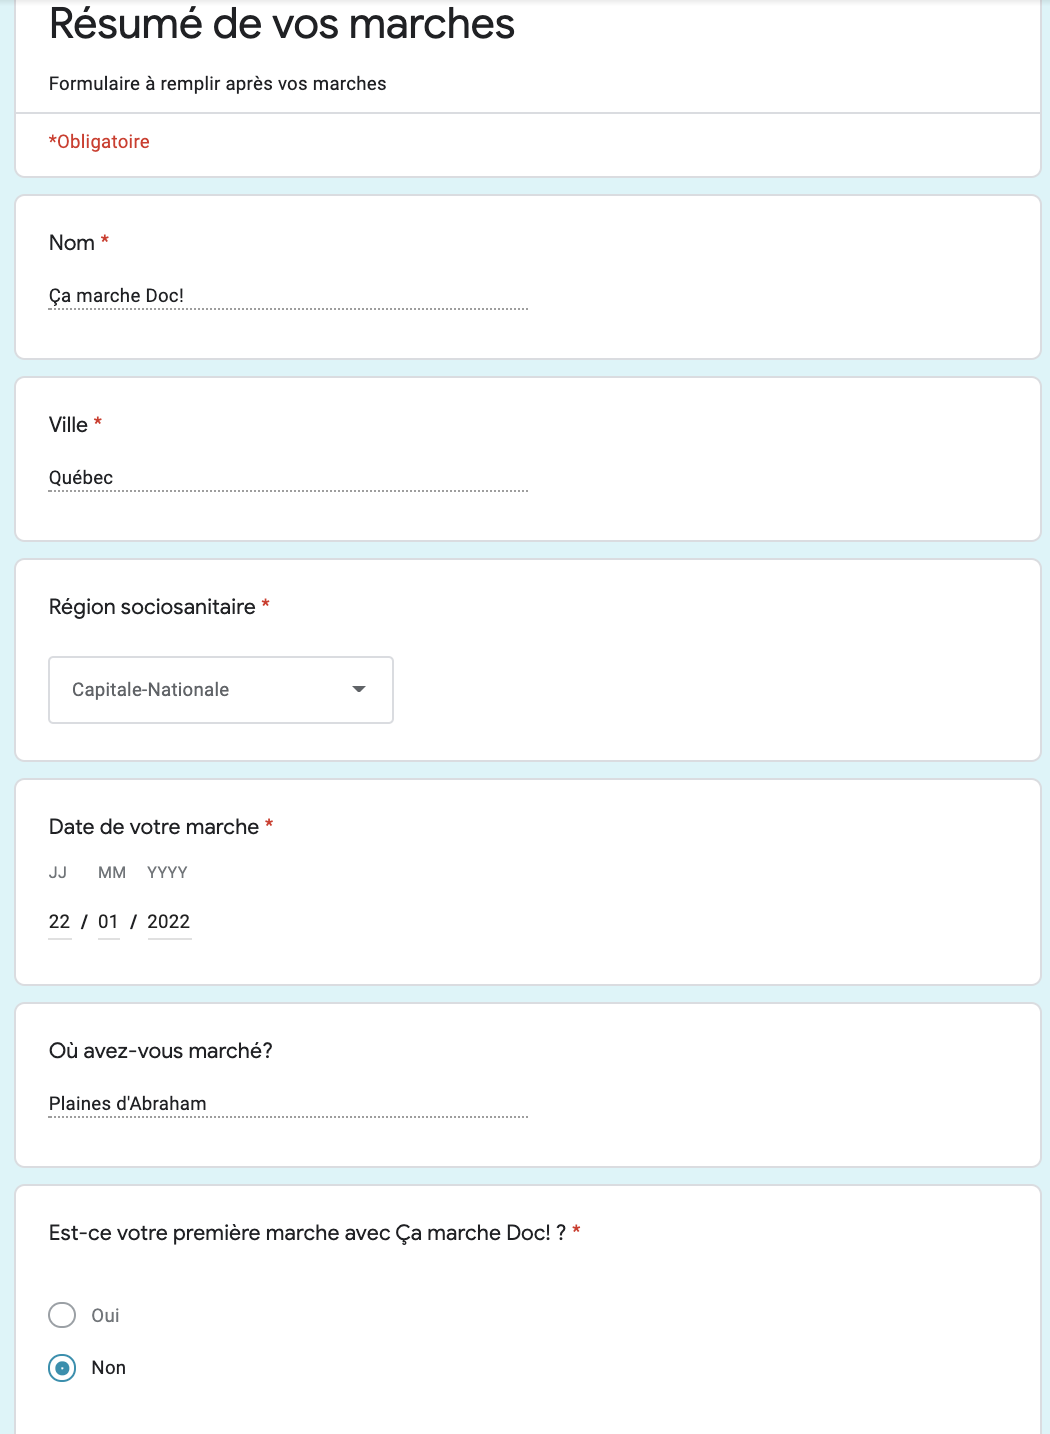The height and width of the screenshot is (1434, 1050).
Task: Select the Non radio button
Action: (62, 1368)
